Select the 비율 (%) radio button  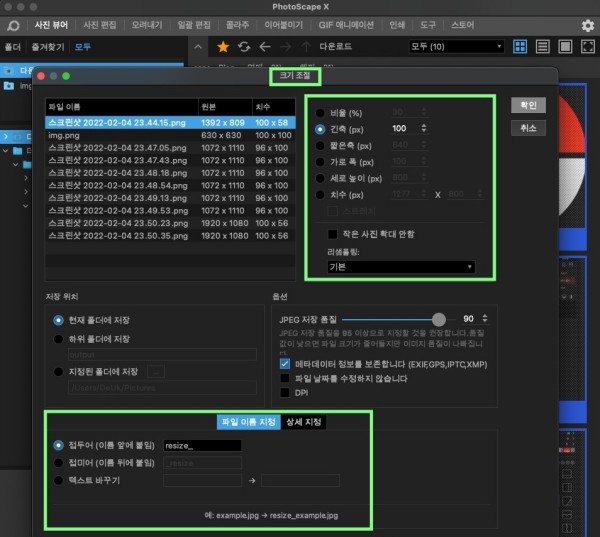pyautogui.click(x=320, y=113)
